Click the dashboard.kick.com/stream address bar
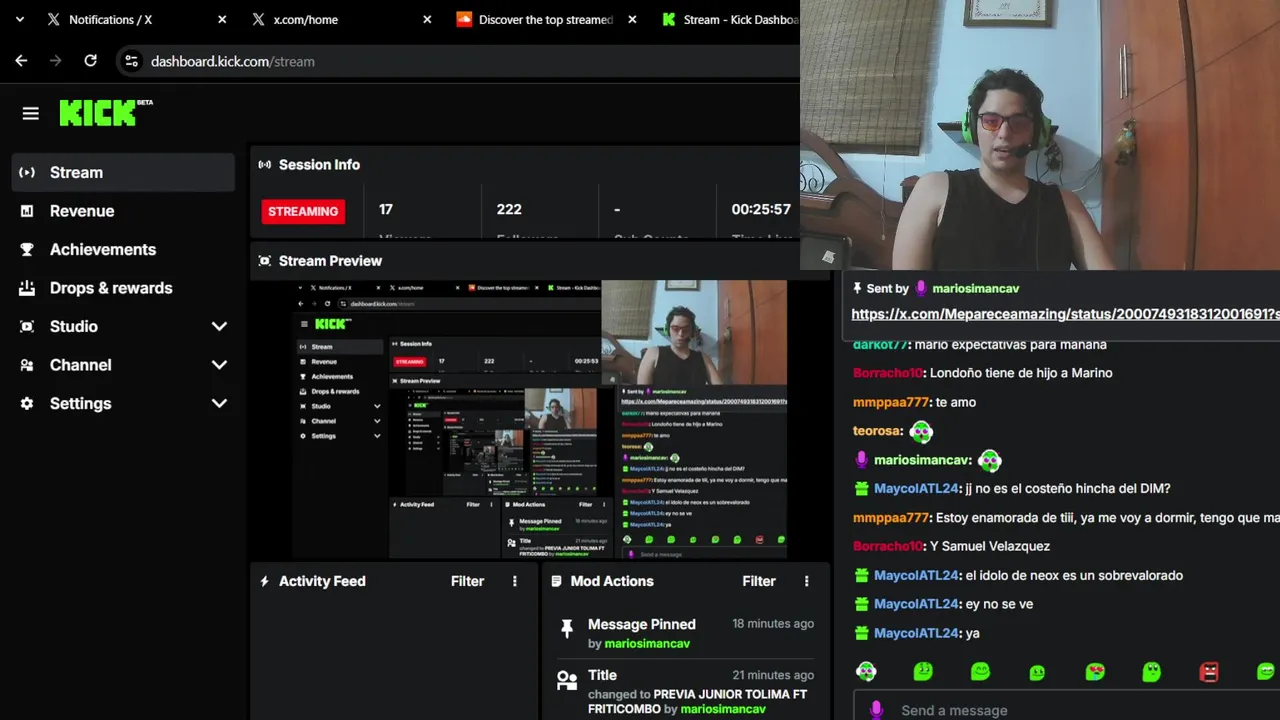The width and height of the screenshot is (1280, 720). tap(460, 61)
